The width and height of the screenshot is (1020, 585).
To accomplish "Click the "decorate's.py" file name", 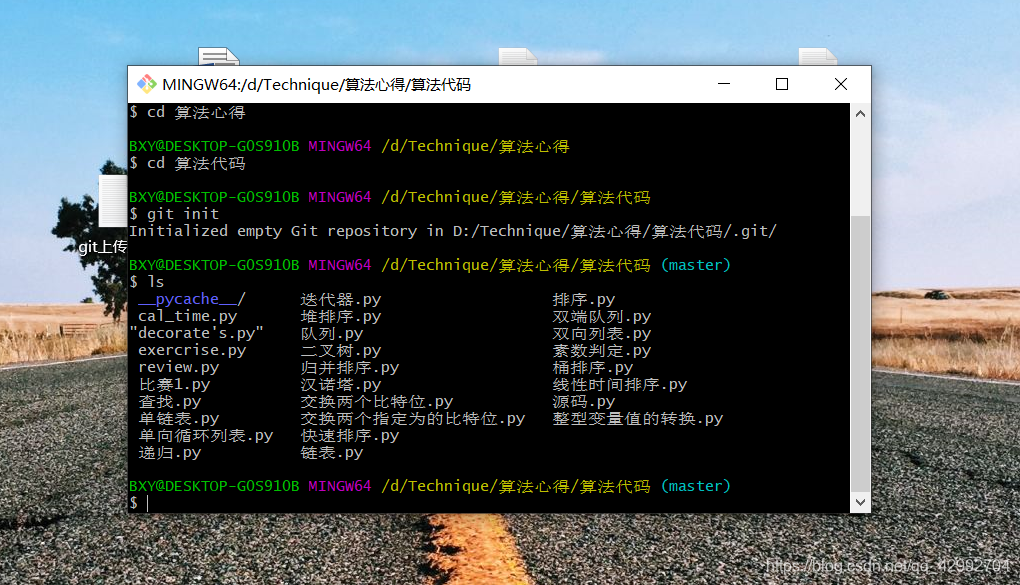I will [196, 333].
